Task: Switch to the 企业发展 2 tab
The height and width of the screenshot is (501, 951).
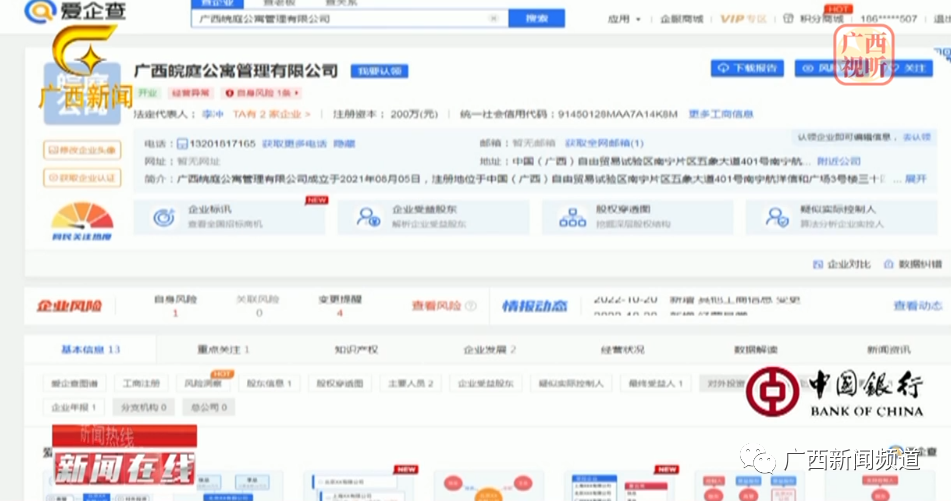Action: point(489,349)
